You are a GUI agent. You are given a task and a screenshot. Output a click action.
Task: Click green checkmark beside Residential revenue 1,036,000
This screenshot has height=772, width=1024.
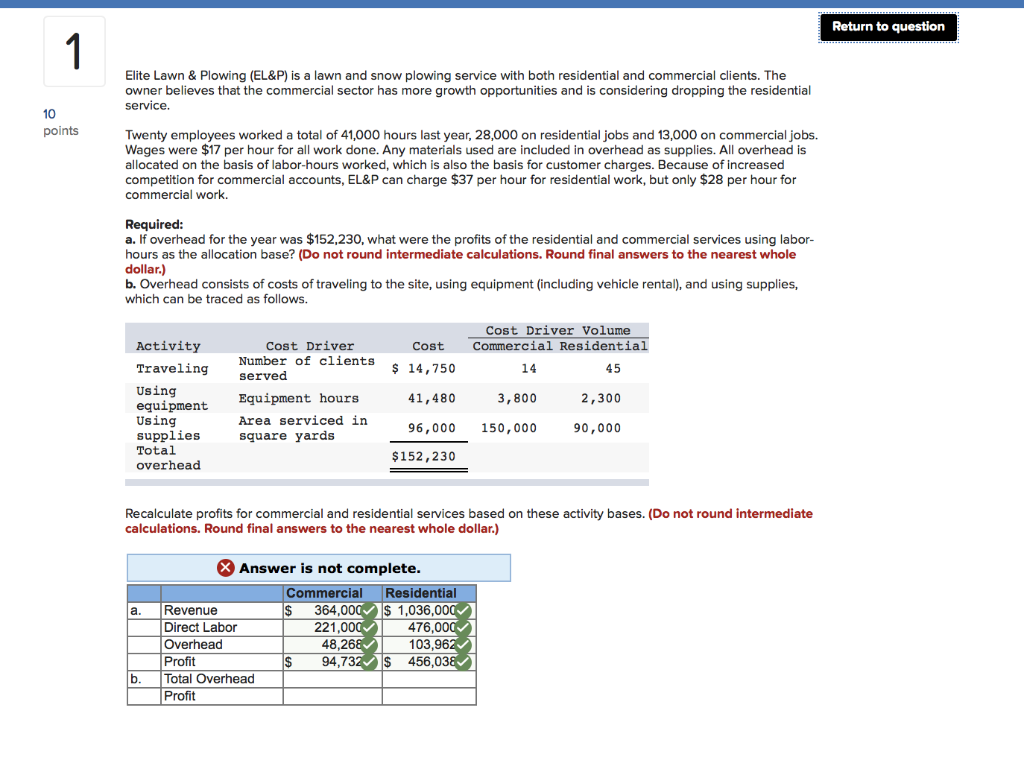pos(463,611)
